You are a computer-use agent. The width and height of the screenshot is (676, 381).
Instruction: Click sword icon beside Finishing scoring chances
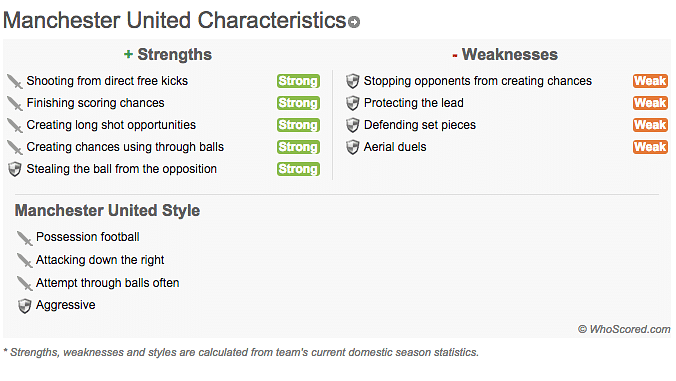15,103
